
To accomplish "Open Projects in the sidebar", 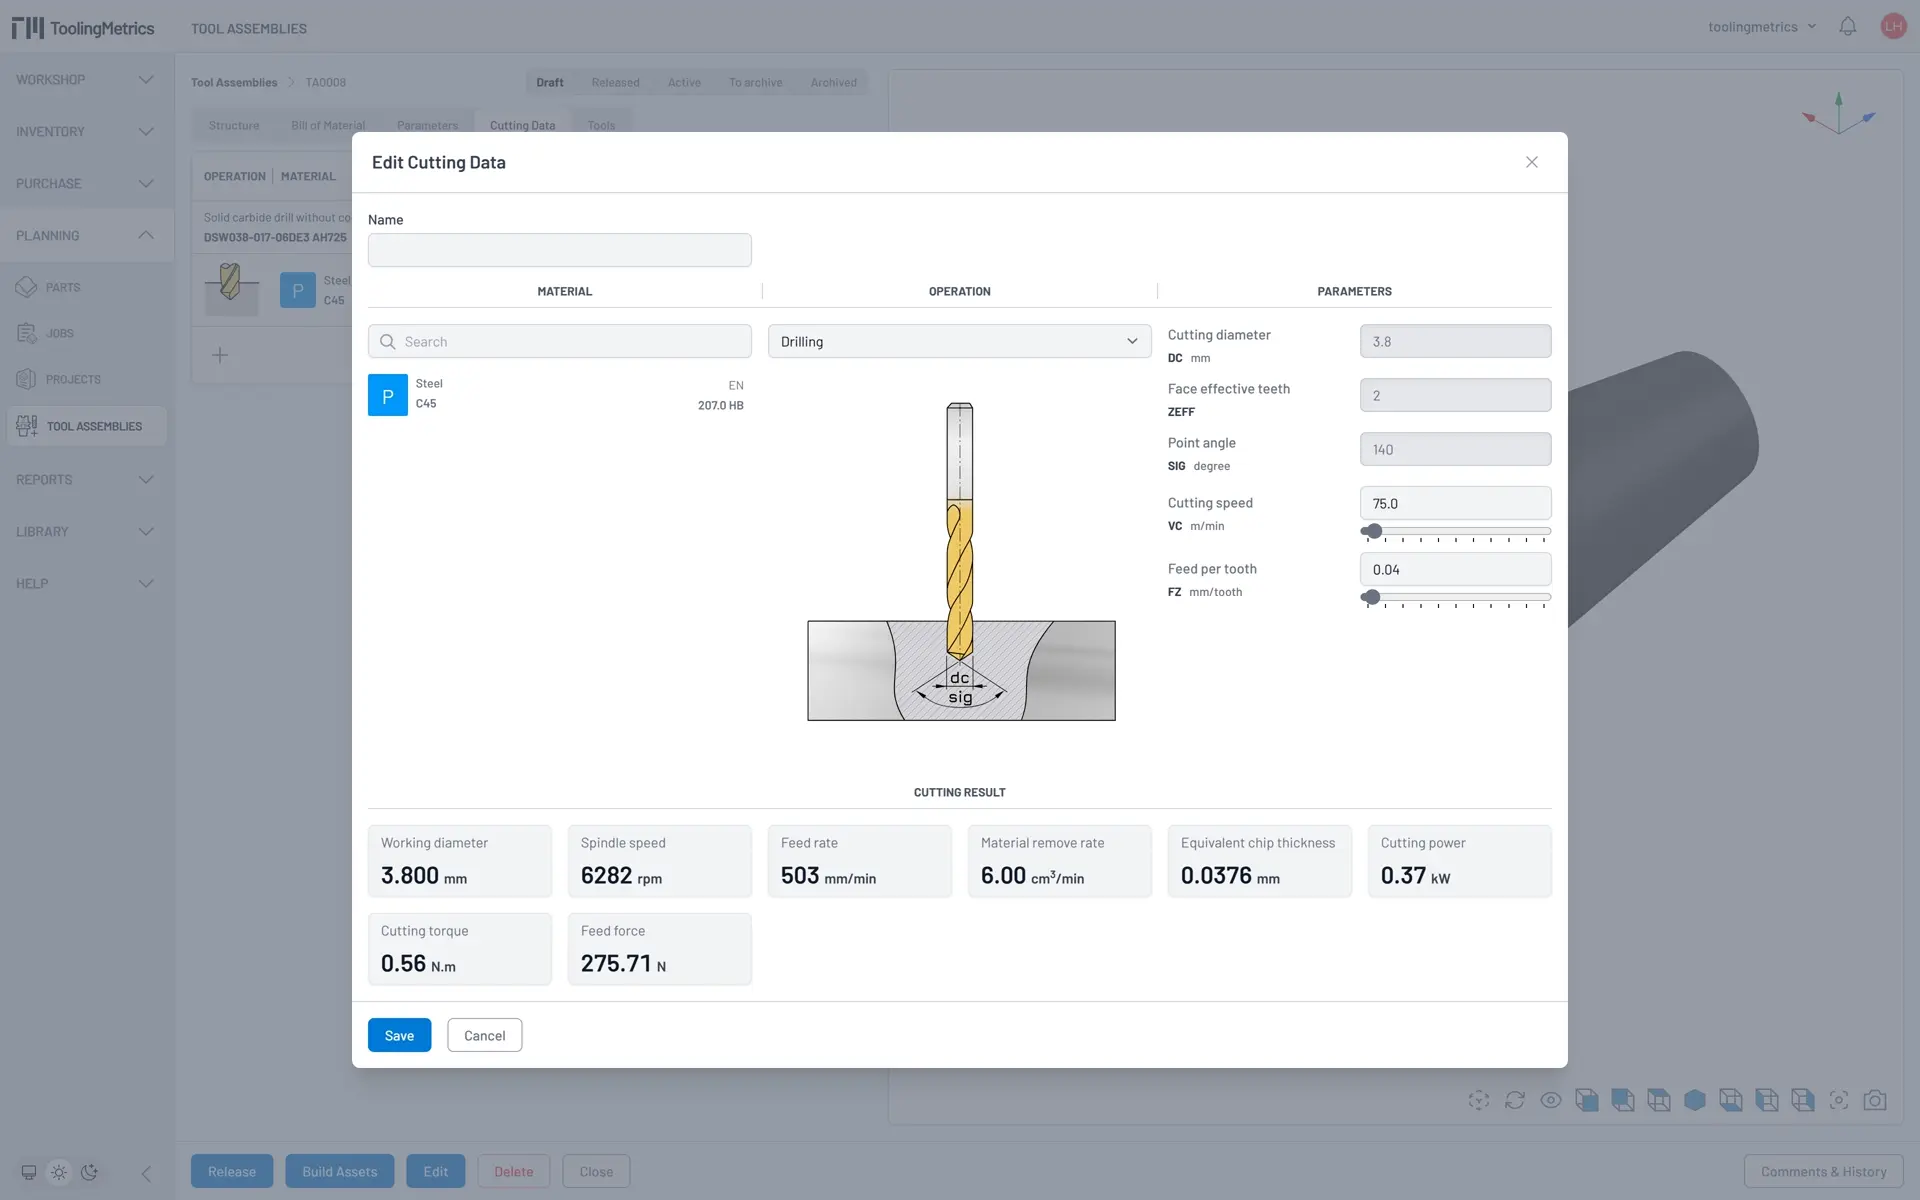I will click(87, 379).
